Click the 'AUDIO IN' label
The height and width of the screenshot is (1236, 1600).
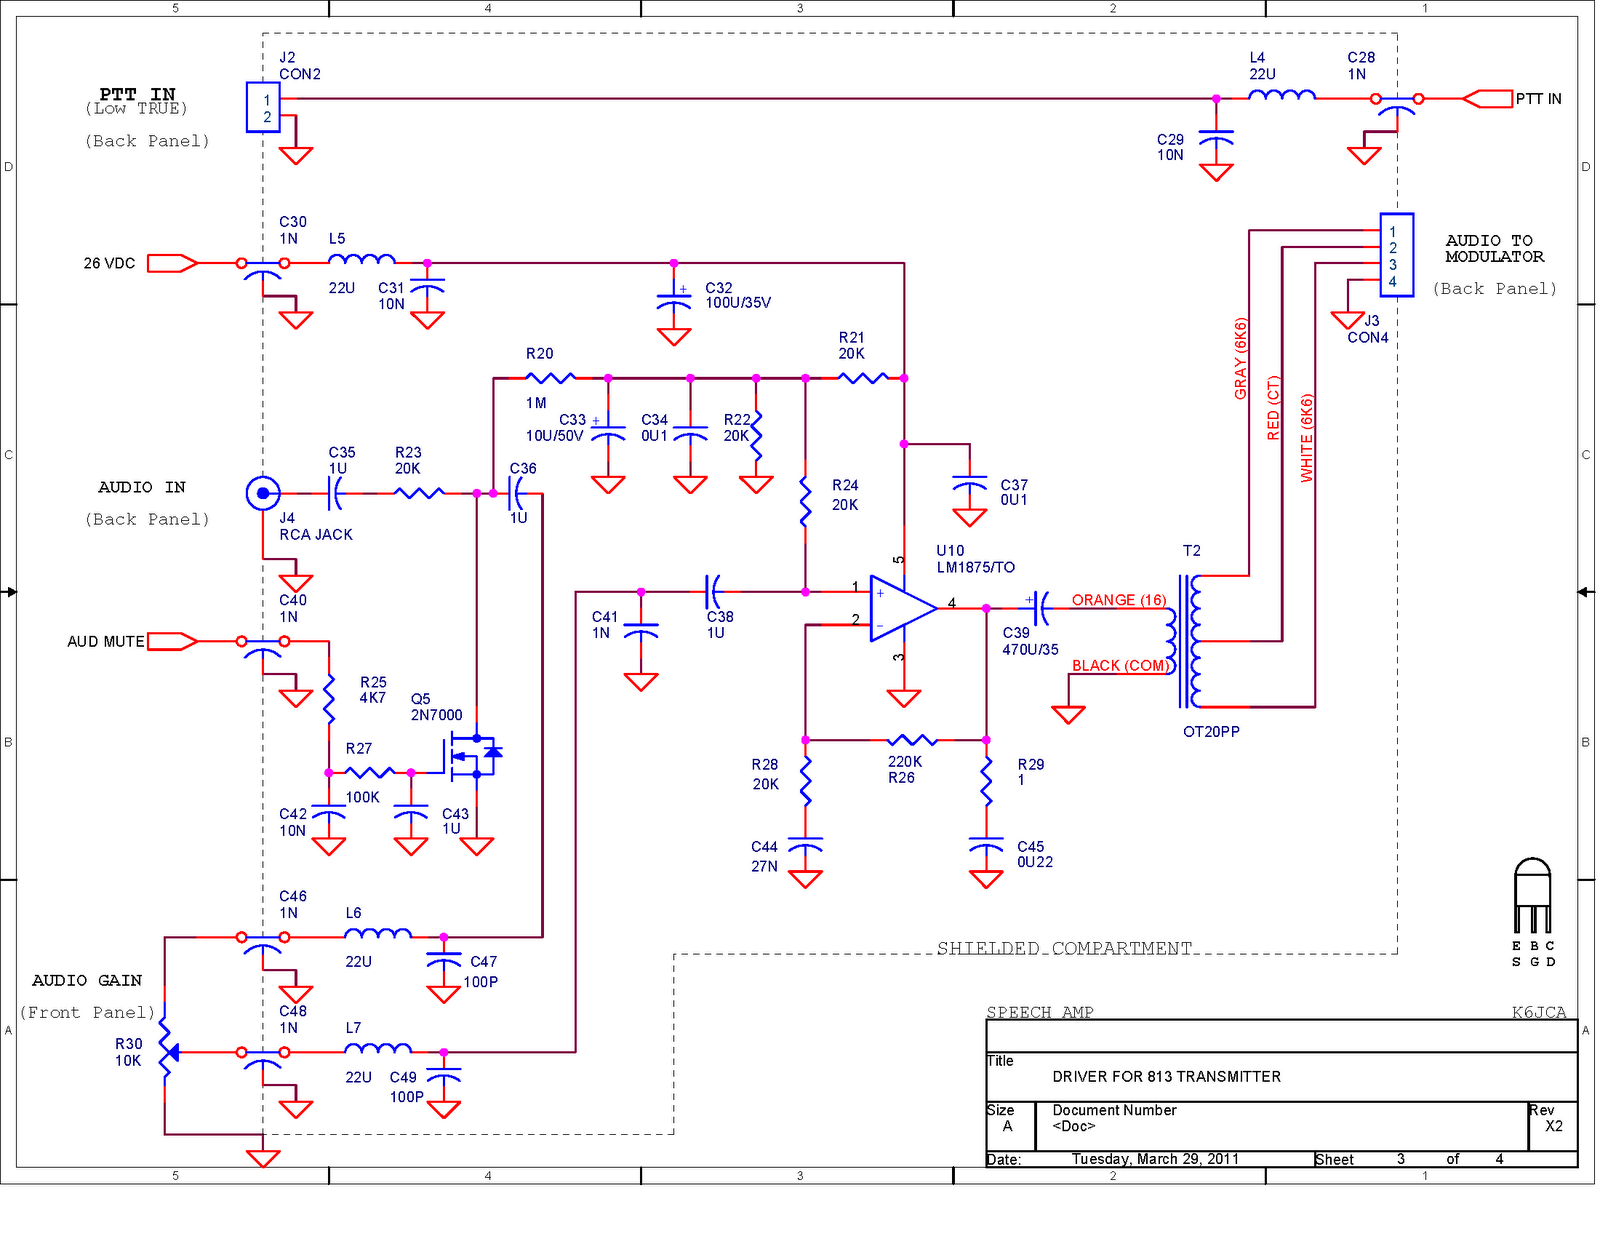[142, 487]
